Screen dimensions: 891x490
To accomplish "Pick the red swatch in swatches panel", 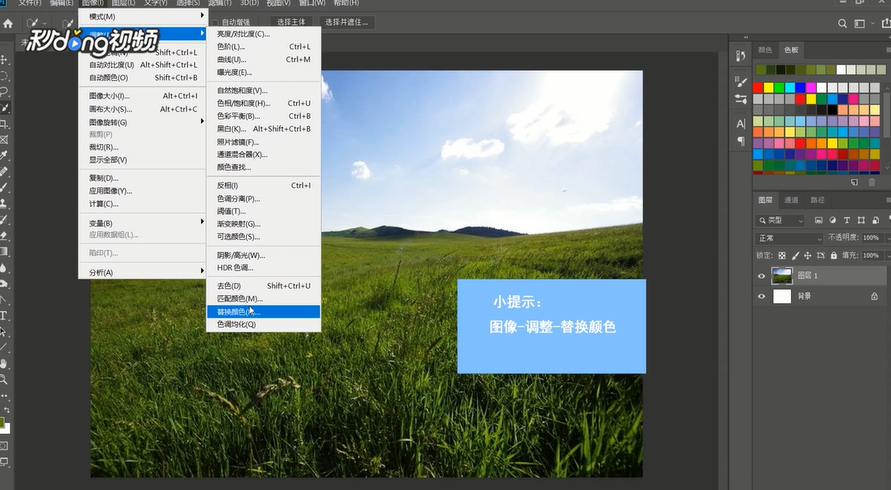I will (758, 88).
